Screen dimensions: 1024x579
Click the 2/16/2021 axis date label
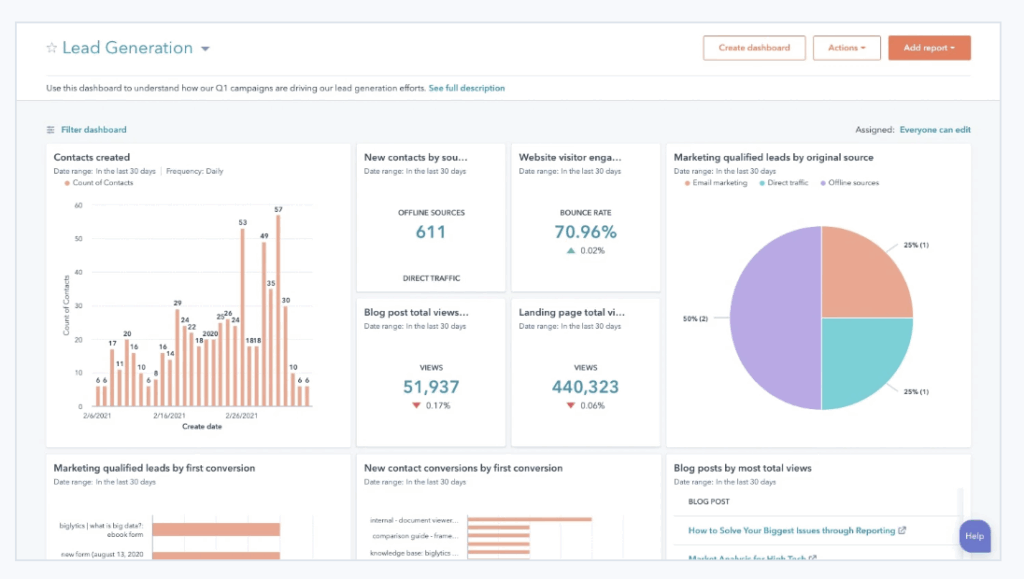(x=169, y=415)
